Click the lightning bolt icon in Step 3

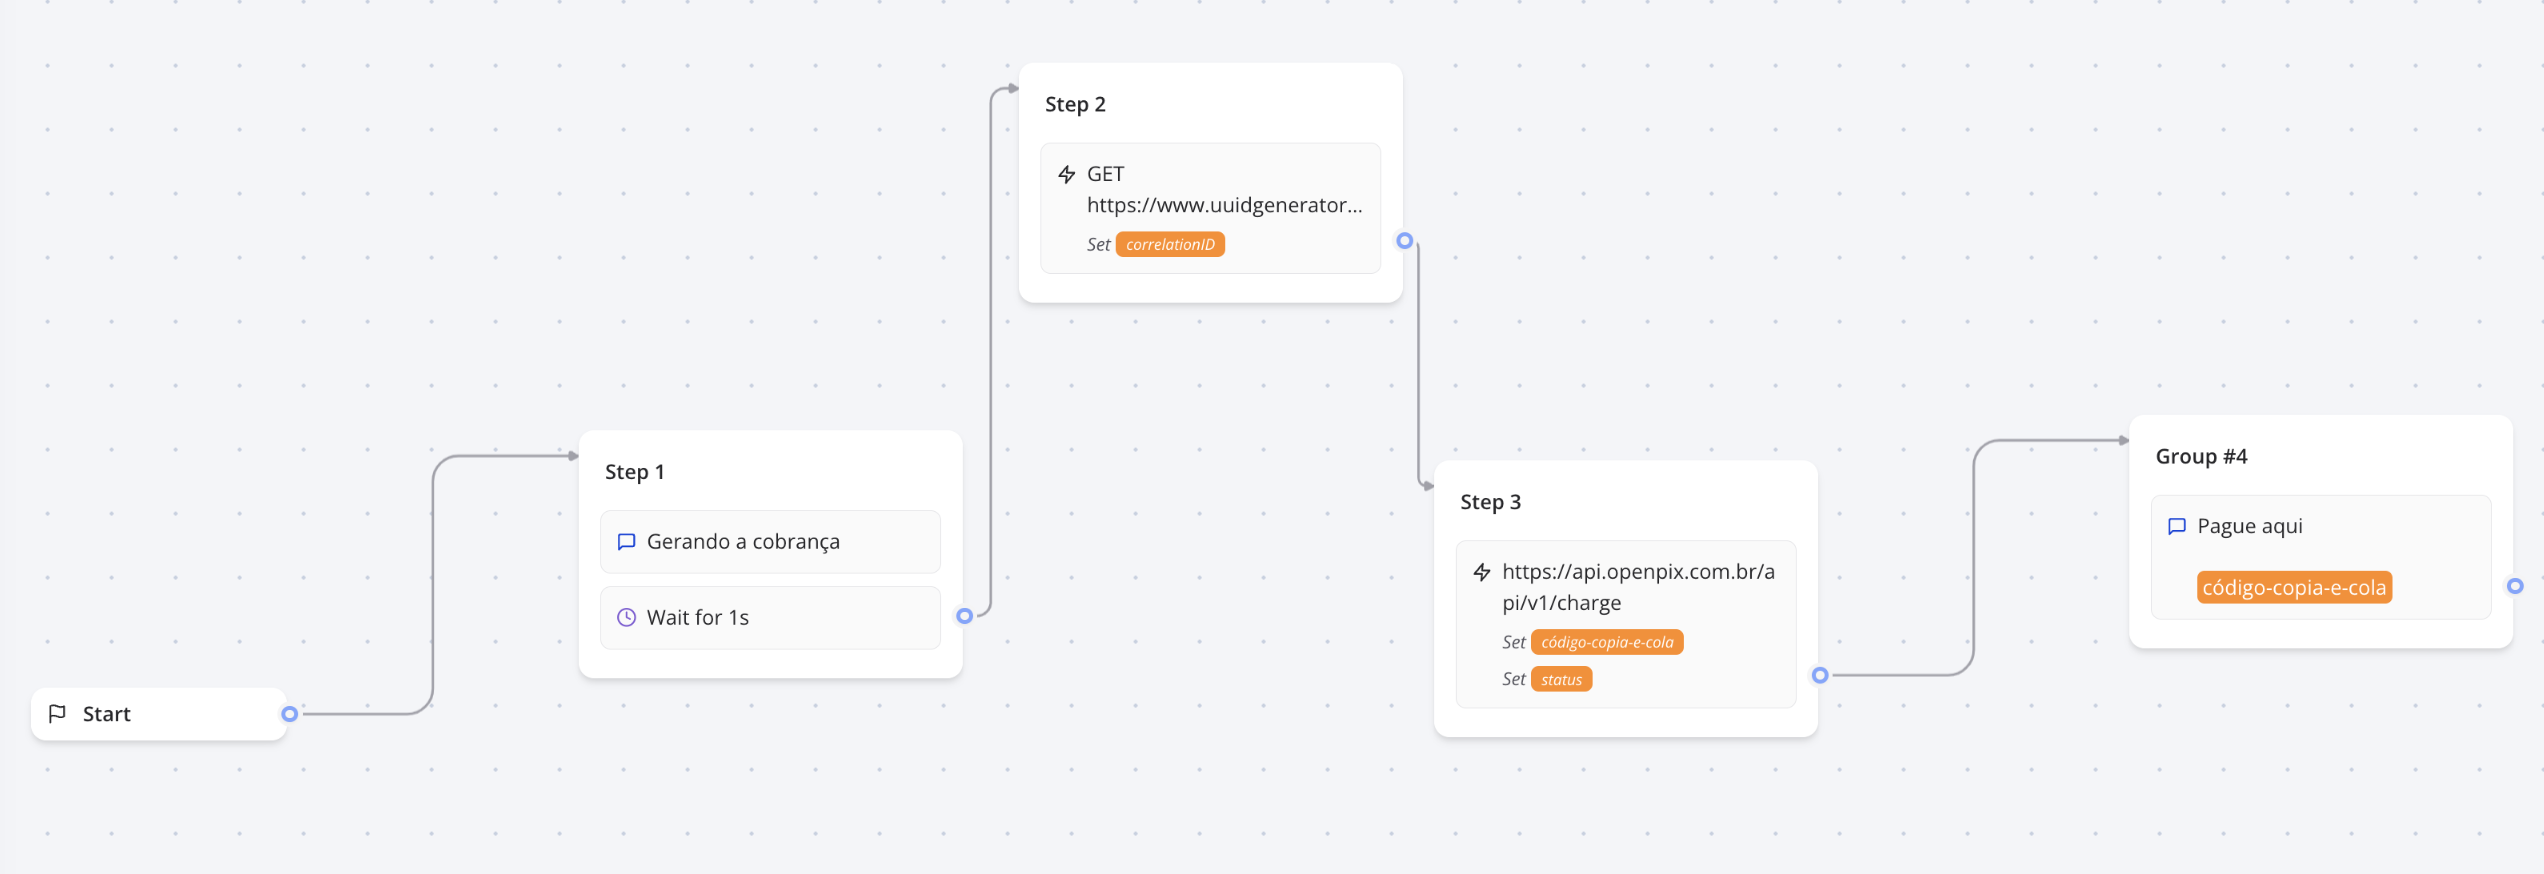click(x=1481, y=572)
